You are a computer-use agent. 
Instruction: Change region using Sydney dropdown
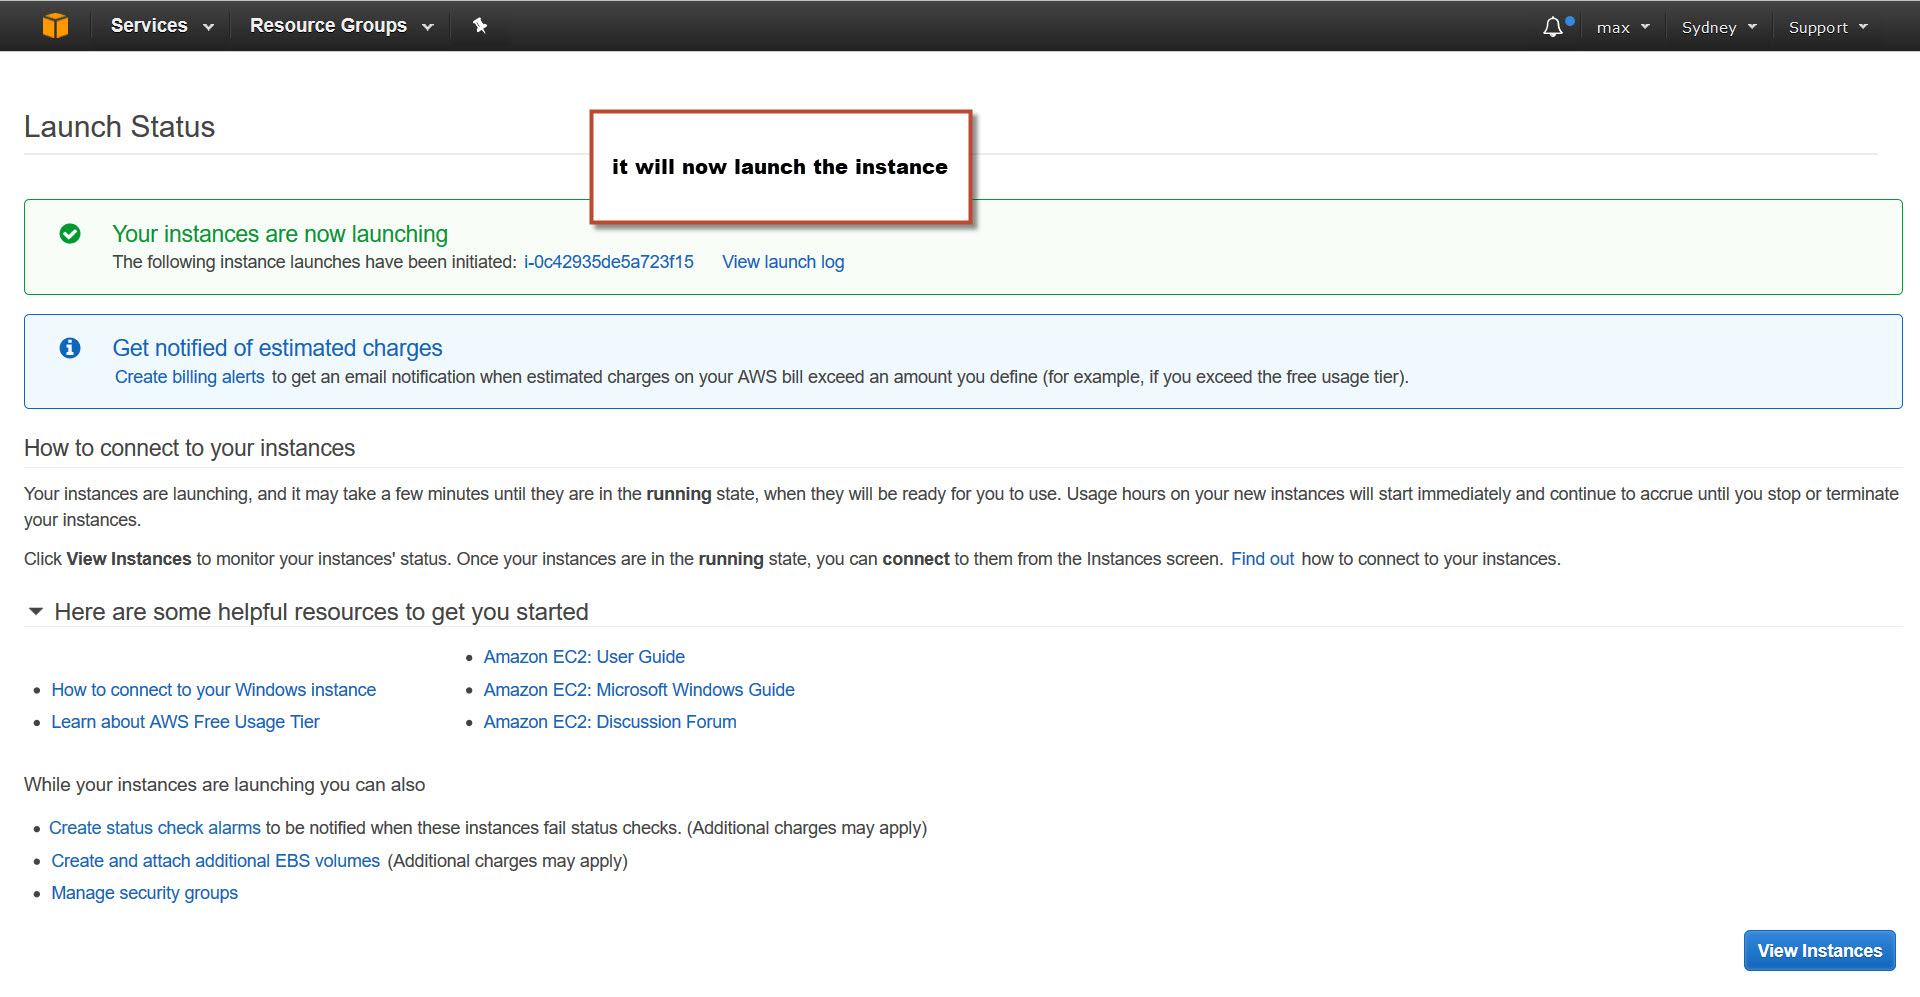(x=1718, y=27)
